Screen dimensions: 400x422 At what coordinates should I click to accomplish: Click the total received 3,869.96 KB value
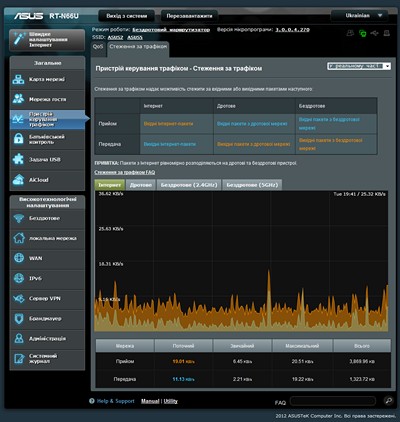click(362, 361)
